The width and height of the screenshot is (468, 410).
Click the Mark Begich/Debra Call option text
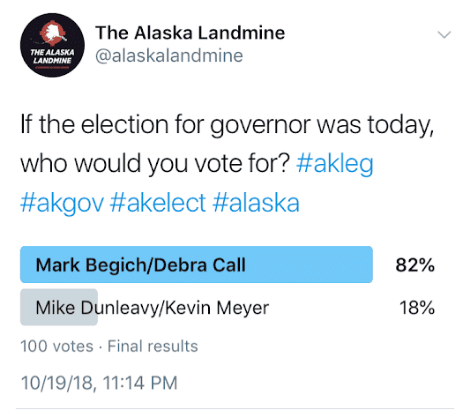[140, 265]
